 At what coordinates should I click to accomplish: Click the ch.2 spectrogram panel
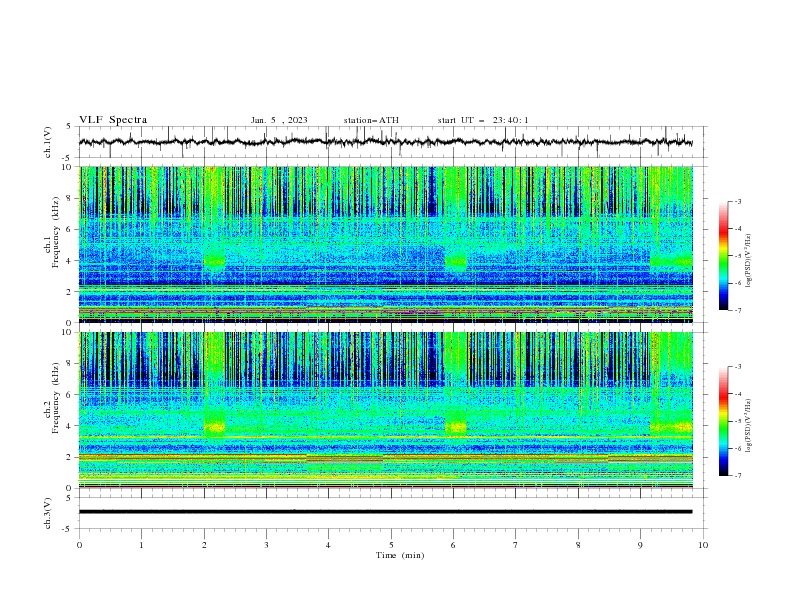pos(386,410)
